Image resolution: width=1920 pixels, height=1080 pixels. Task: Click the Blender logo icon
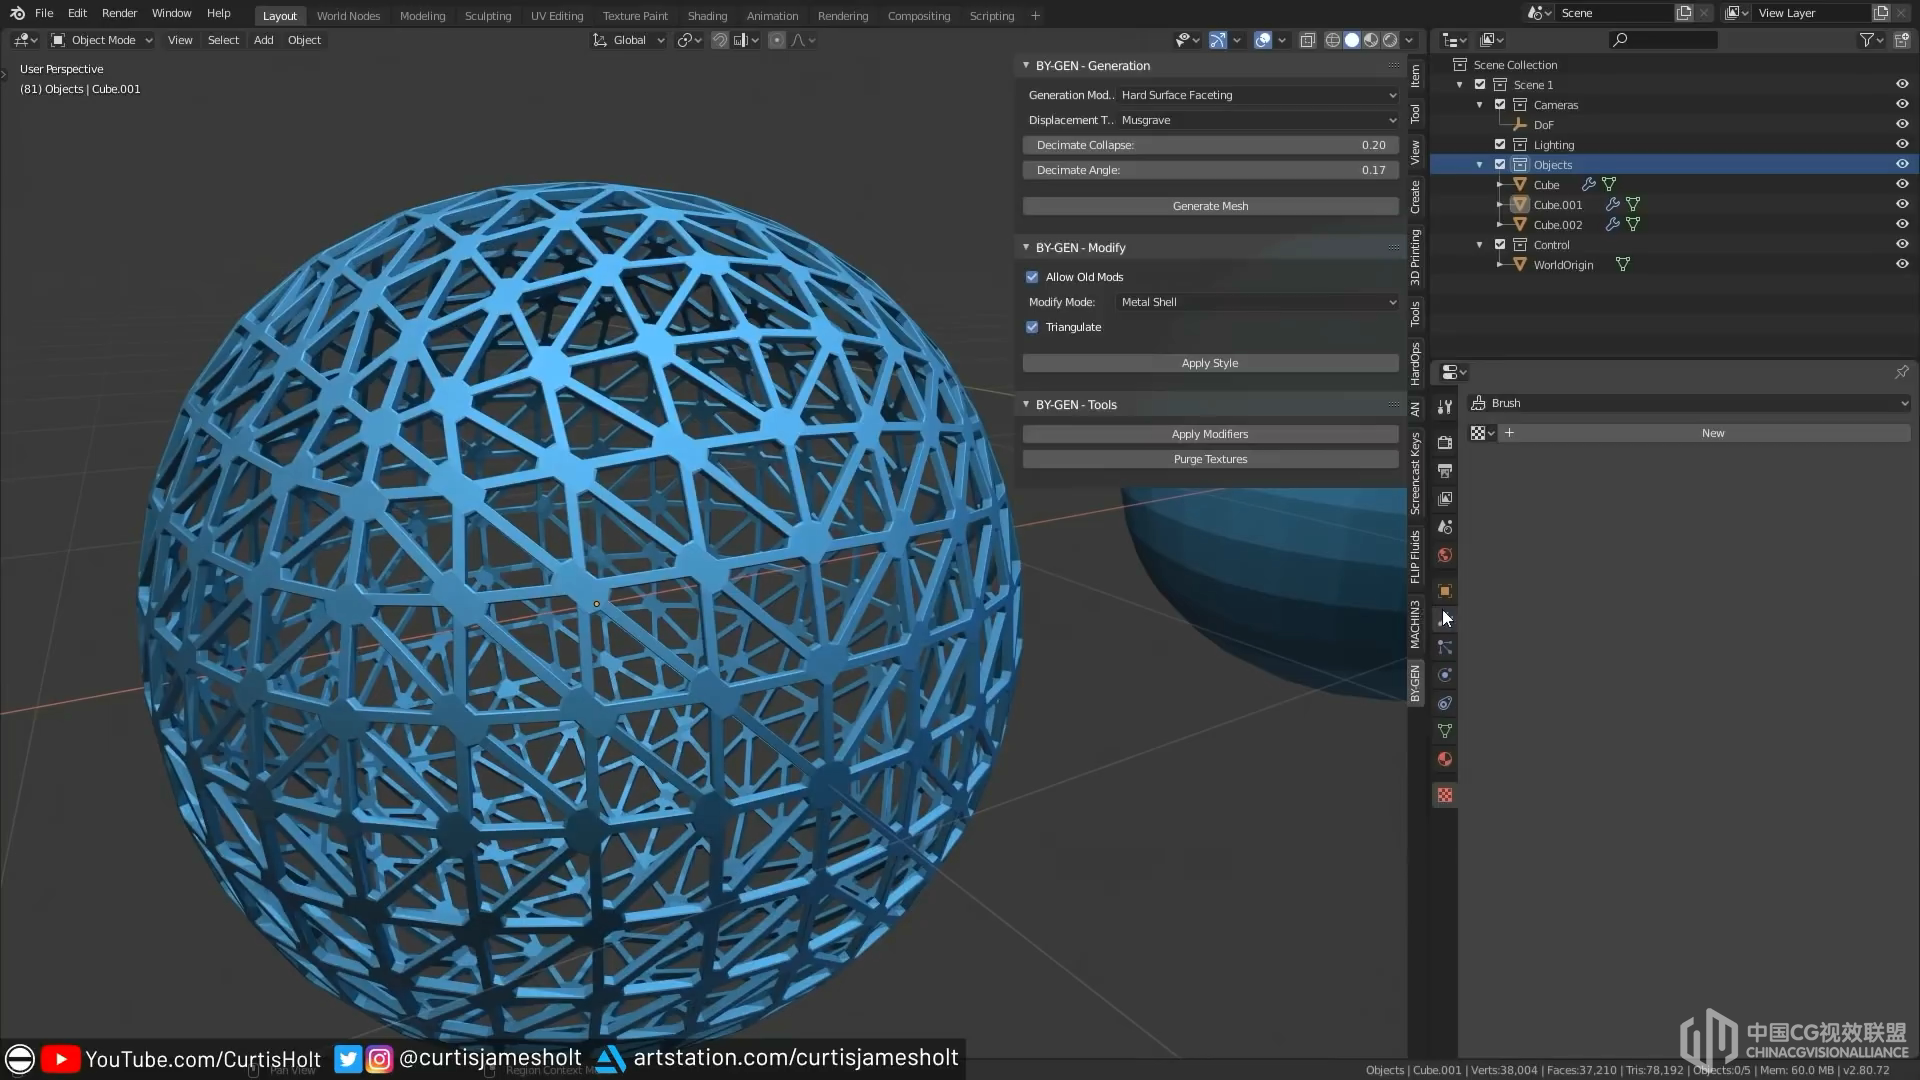tap(17, 13)
